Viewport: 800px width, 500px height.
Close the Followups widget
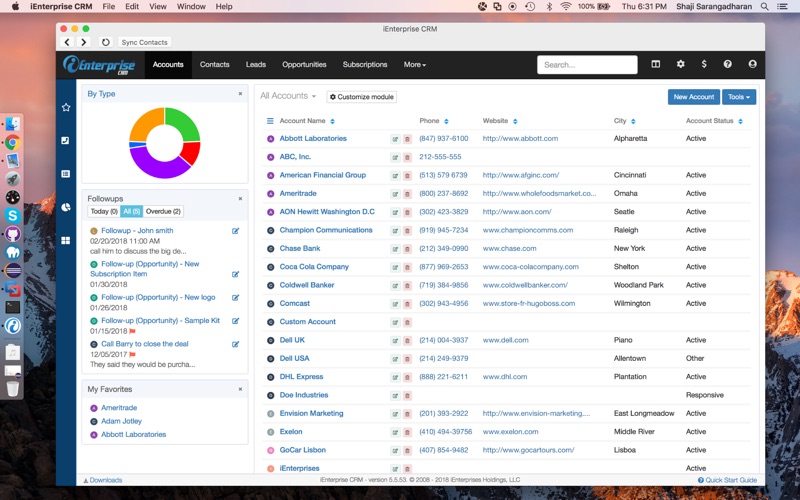[x=240, y=198]
